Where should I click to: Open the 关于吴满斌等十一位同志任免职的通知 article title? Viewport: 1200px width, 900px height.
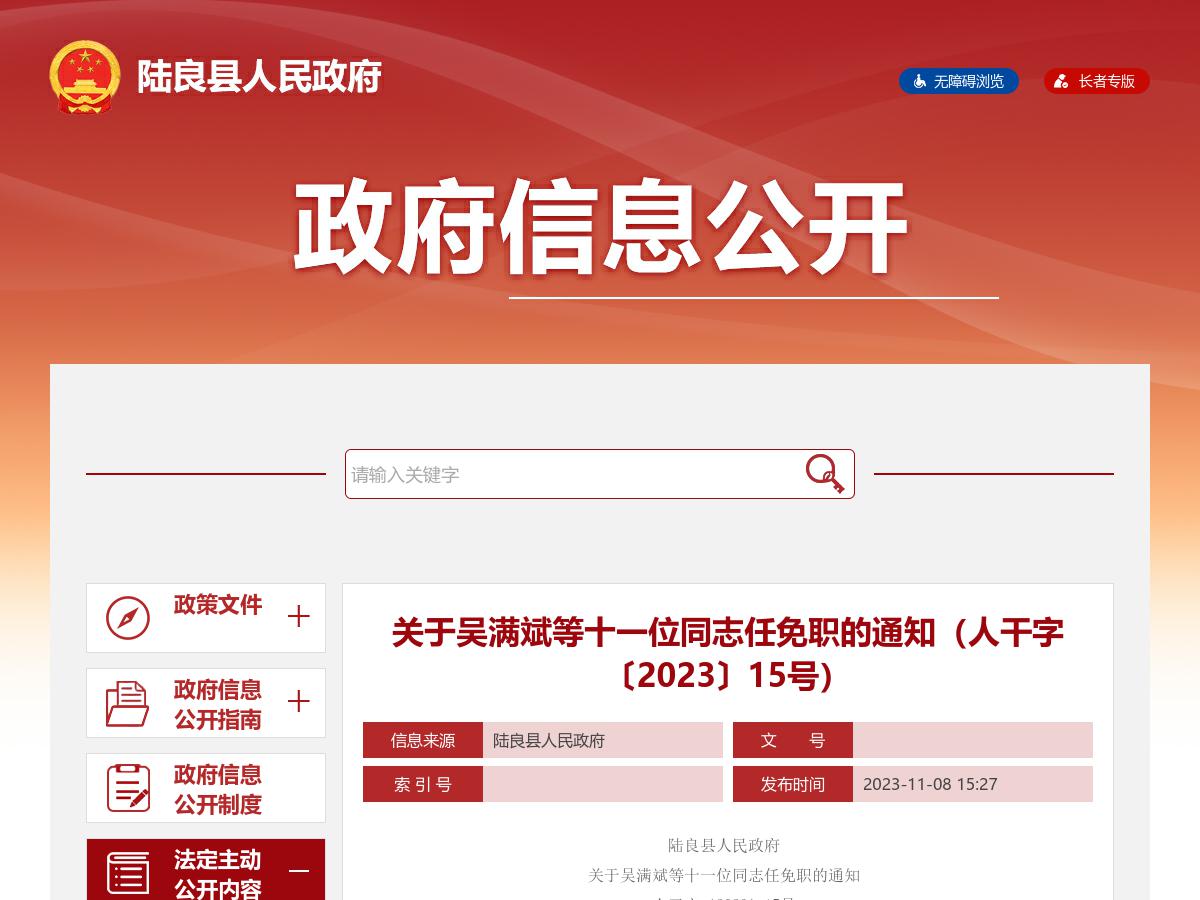[x=727, y=651]
